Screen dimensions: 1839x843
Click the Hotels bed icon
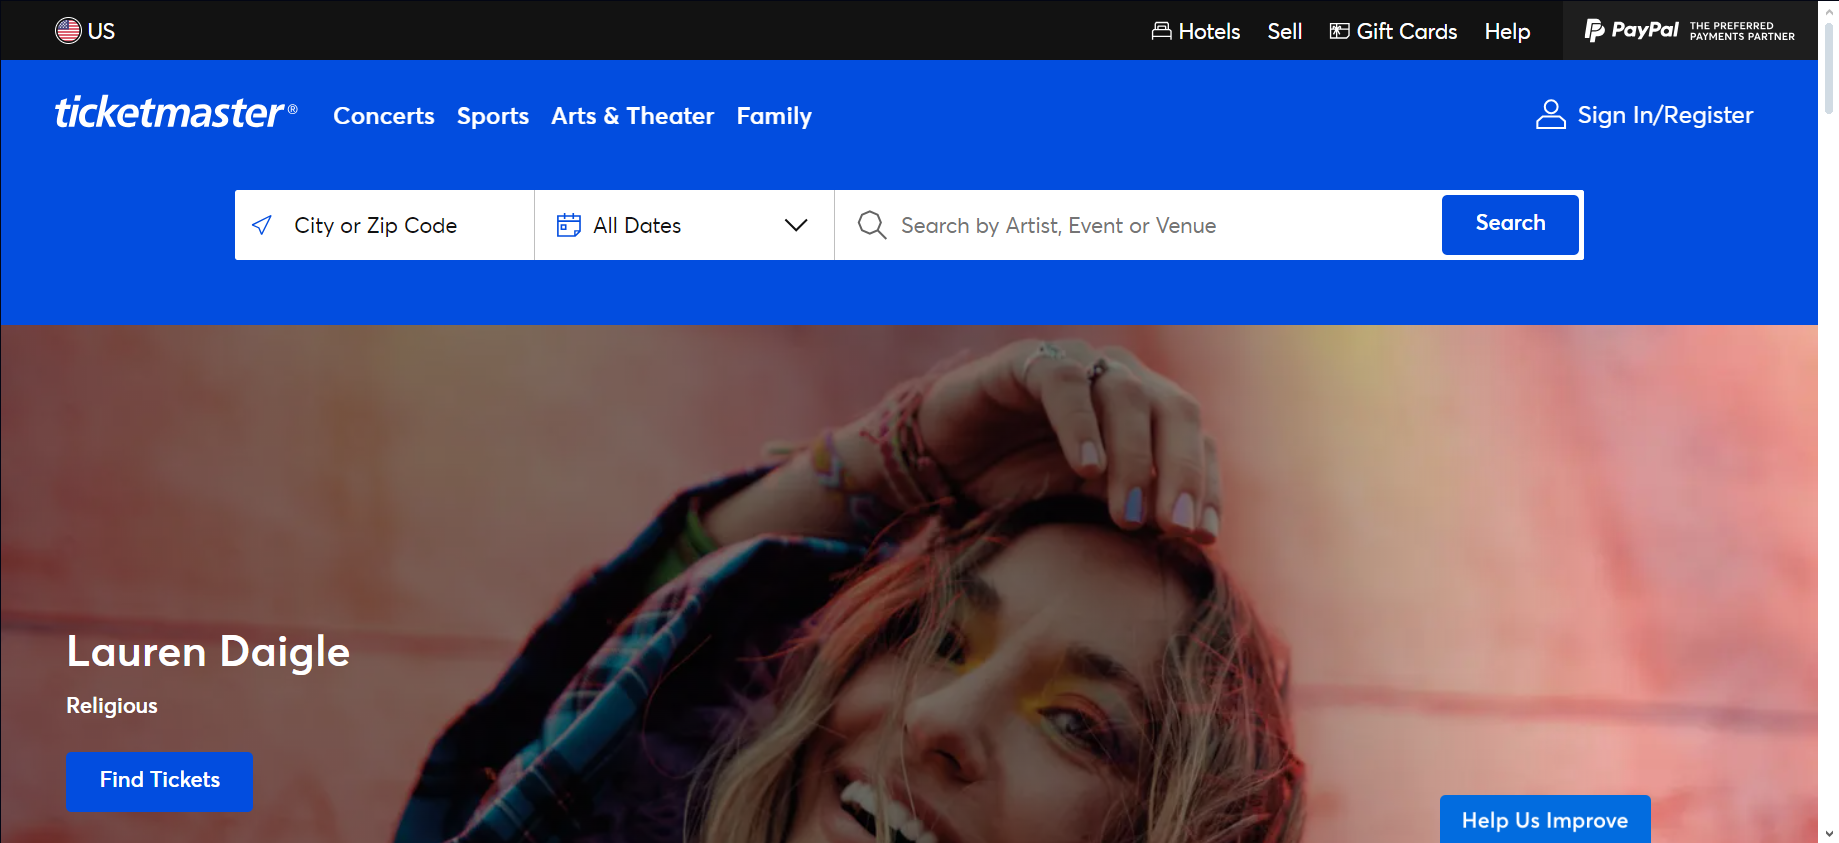[1161, 31]
